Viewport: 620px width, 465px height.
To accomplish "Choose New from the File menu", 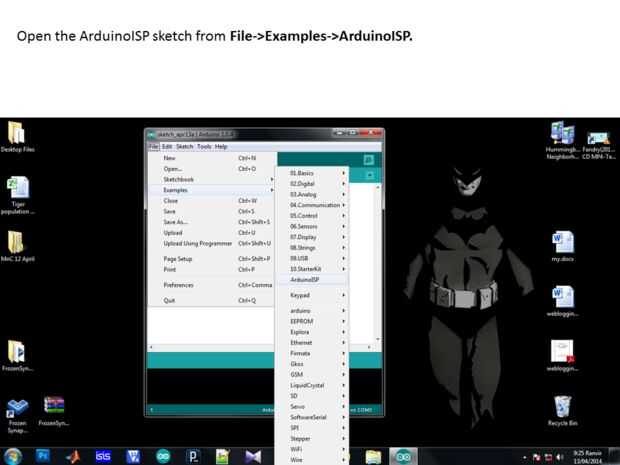I will [211, 158].
